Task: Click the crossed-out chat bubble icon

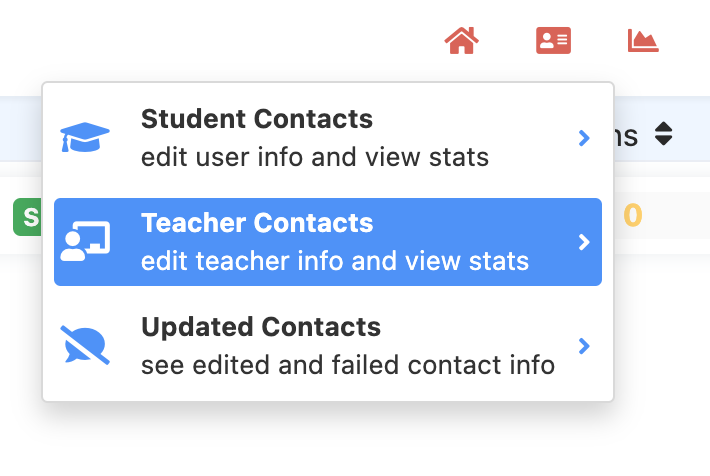Action: 85,346
